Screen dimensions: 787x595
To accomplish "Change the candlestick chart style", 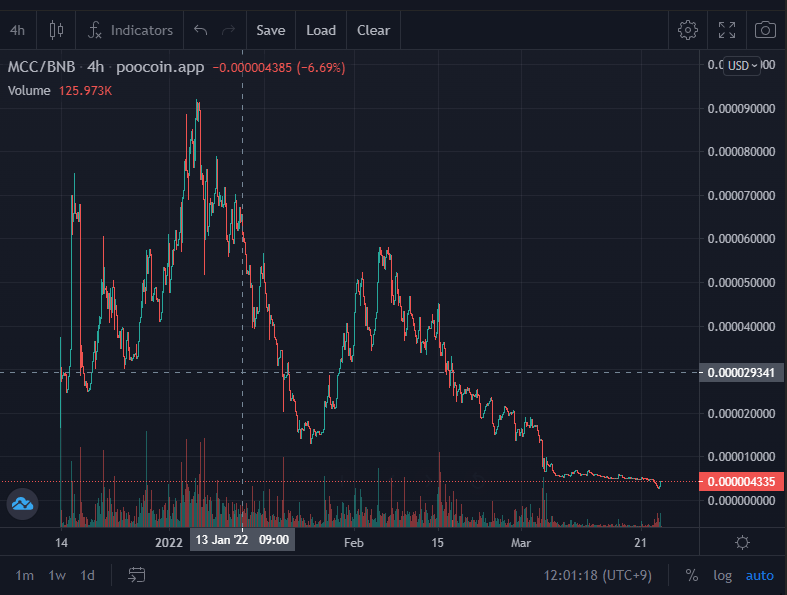I will point(56,30).
